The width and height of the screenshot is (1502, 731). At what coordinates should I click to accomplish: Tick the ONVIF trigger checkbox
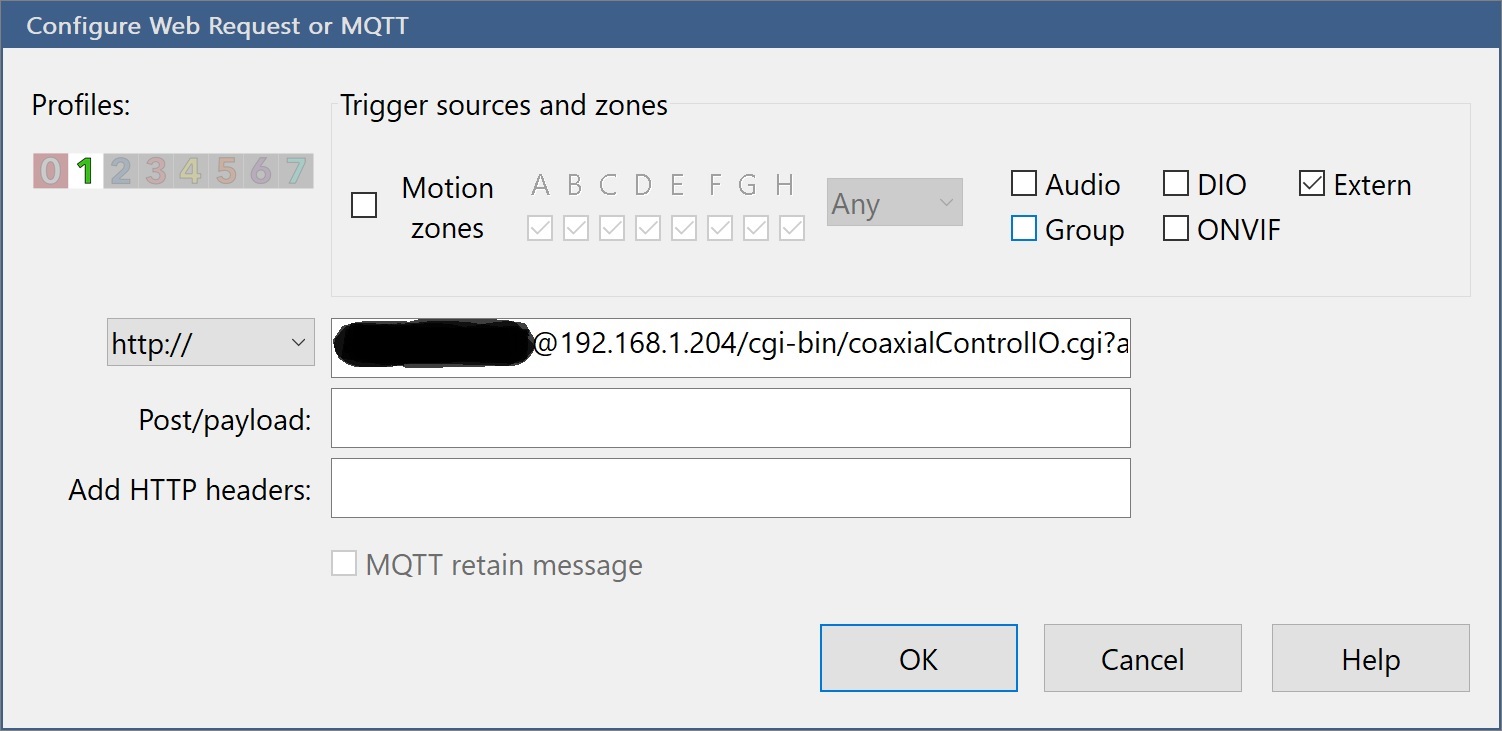coord(1176,230)
